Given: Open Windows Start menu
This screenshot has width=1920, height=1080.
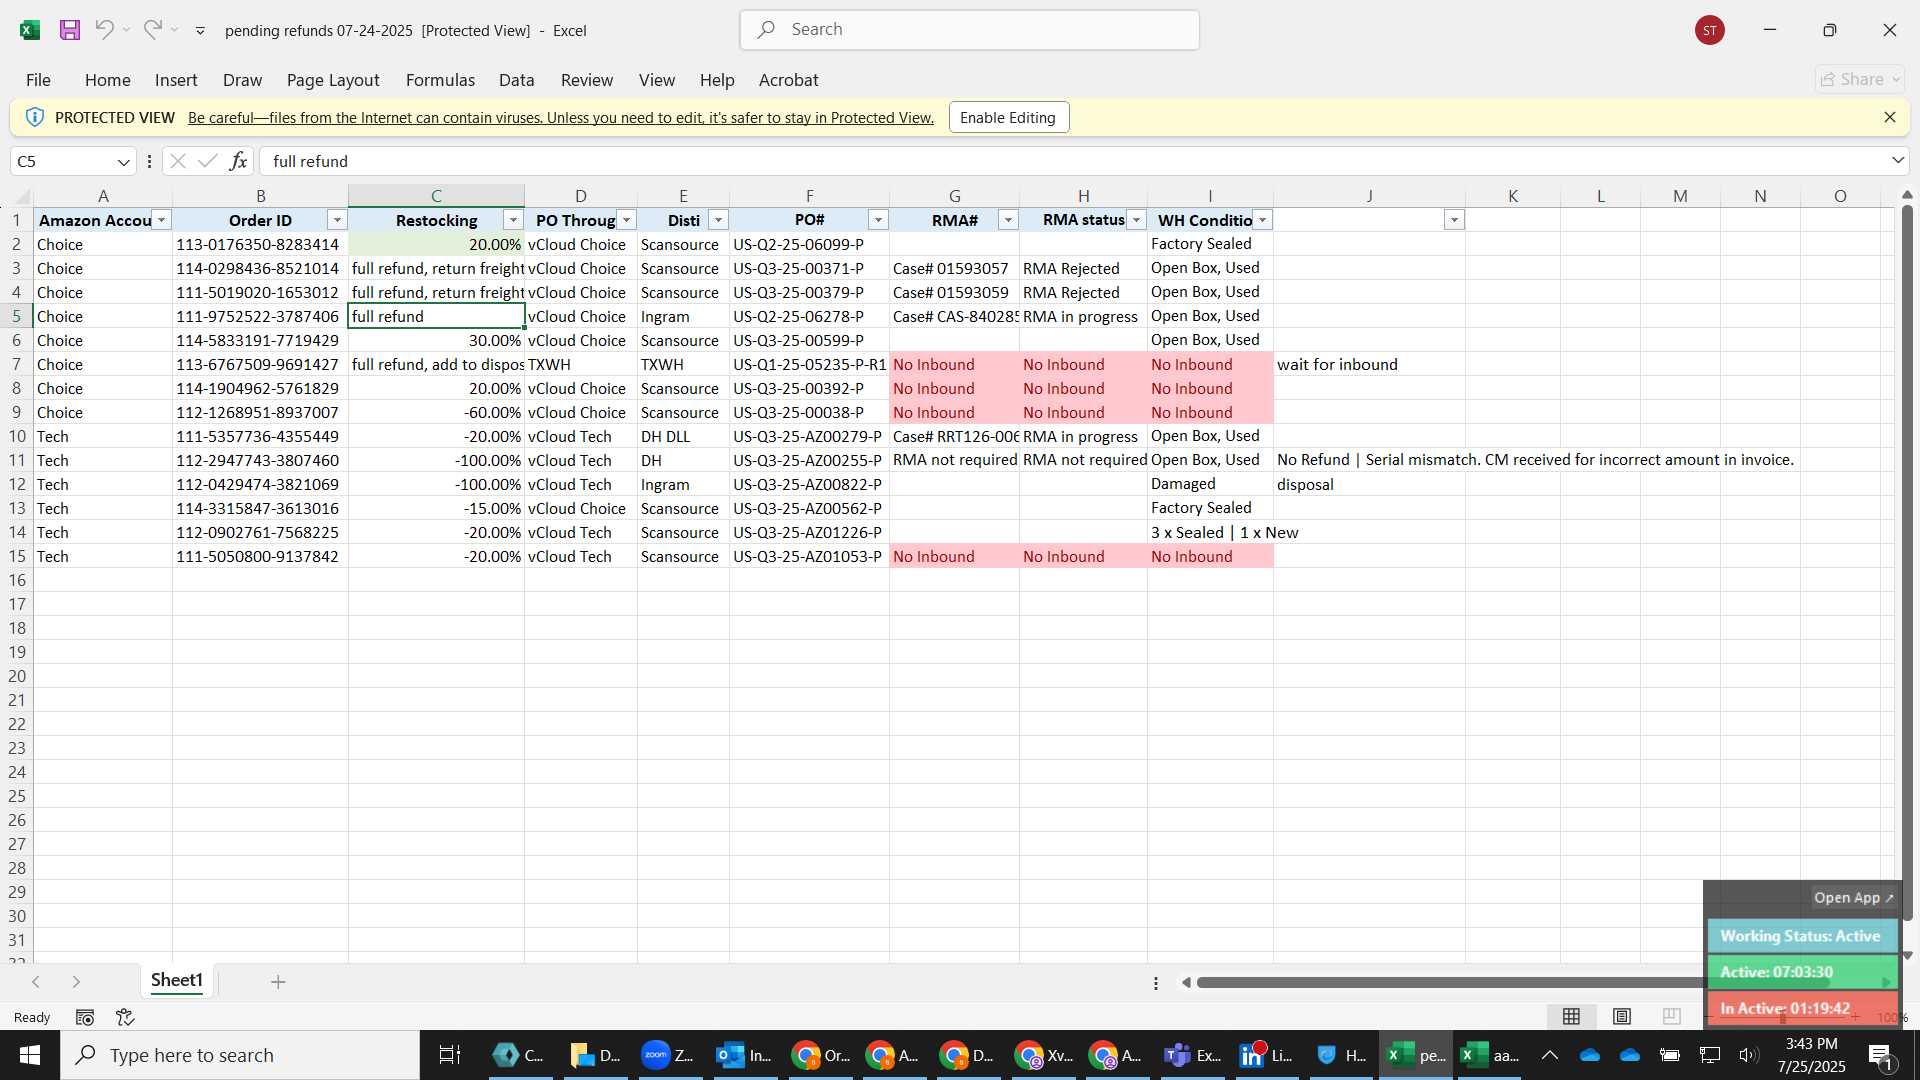Looking at the screenshot, I should pos(29,1055).
